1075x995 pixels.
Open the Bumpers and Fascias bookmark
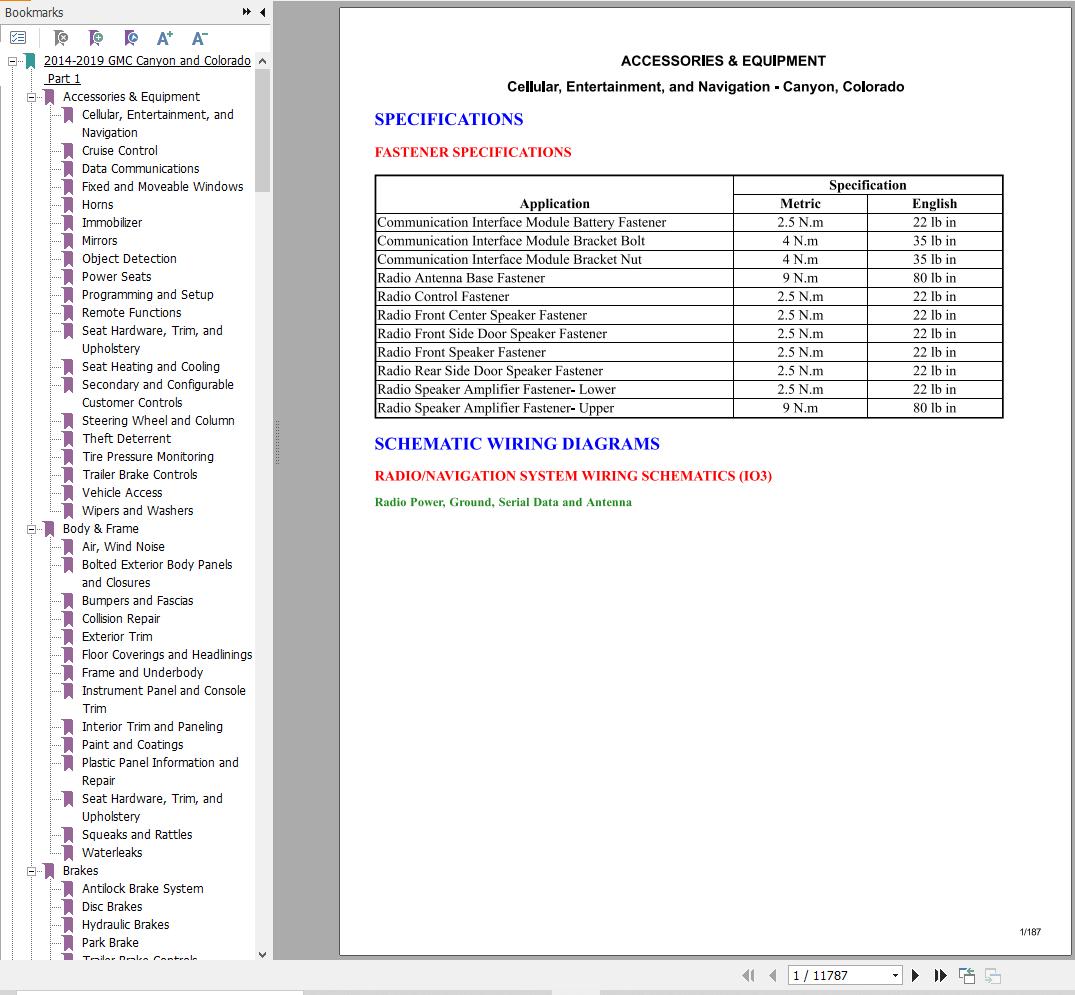coord(137,601)
